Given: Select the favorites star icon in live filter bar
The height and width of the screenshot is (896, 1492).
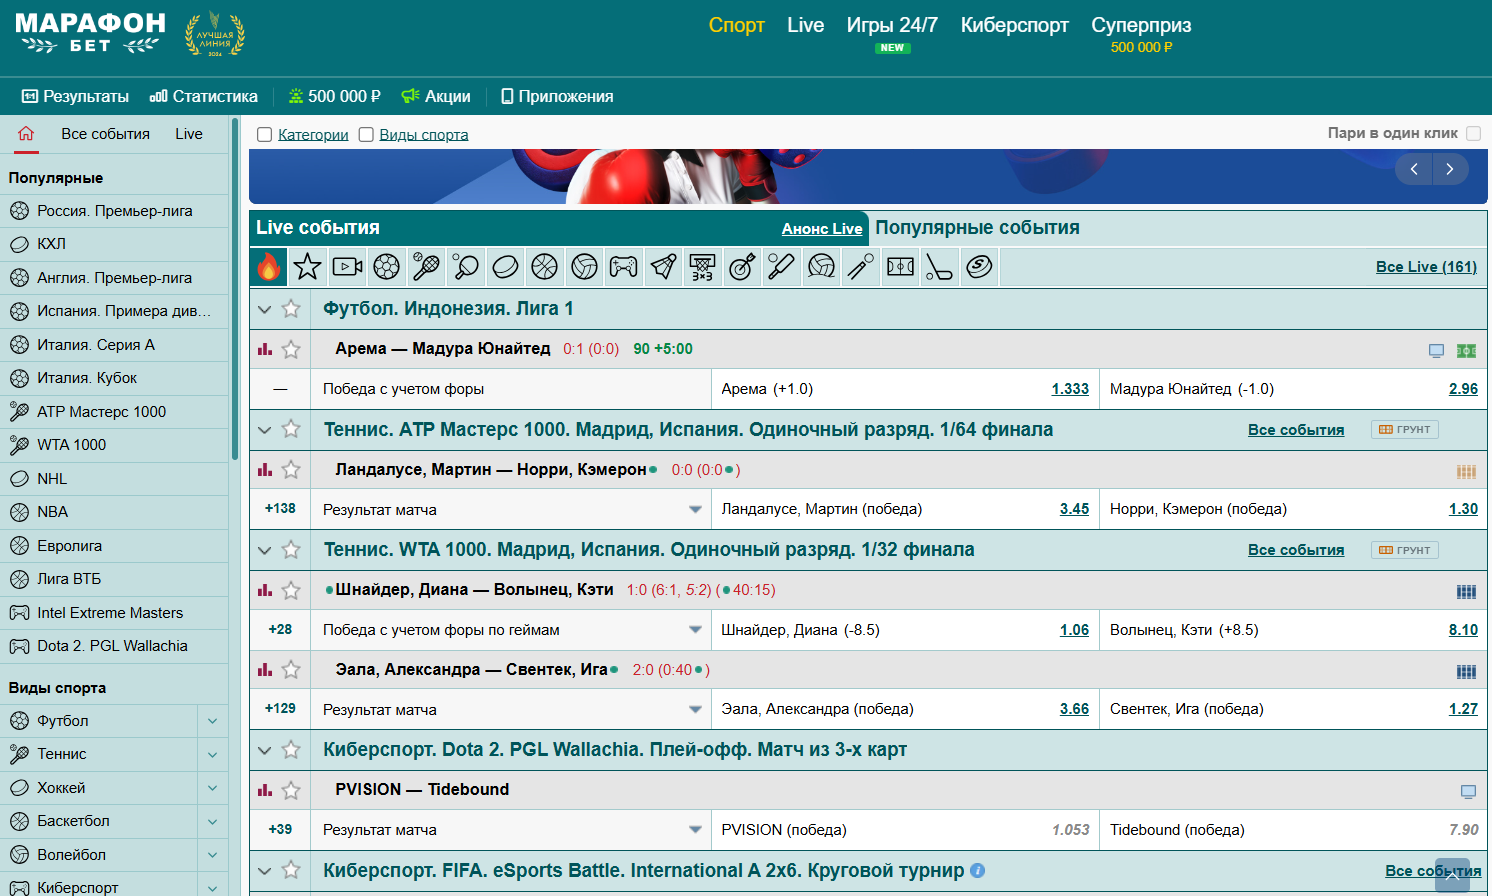Looking at the screenshot, I should pos(308,267).
